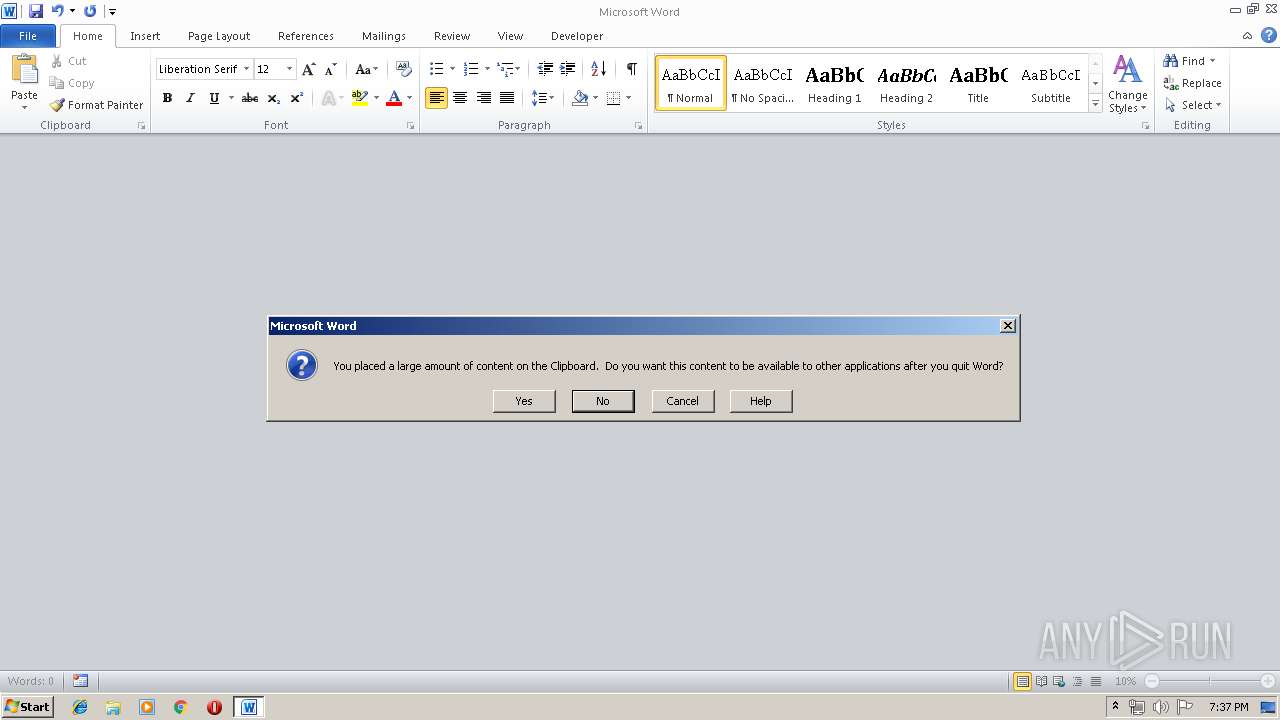
Task: Select Align Text Left
Action: [436, 98]
